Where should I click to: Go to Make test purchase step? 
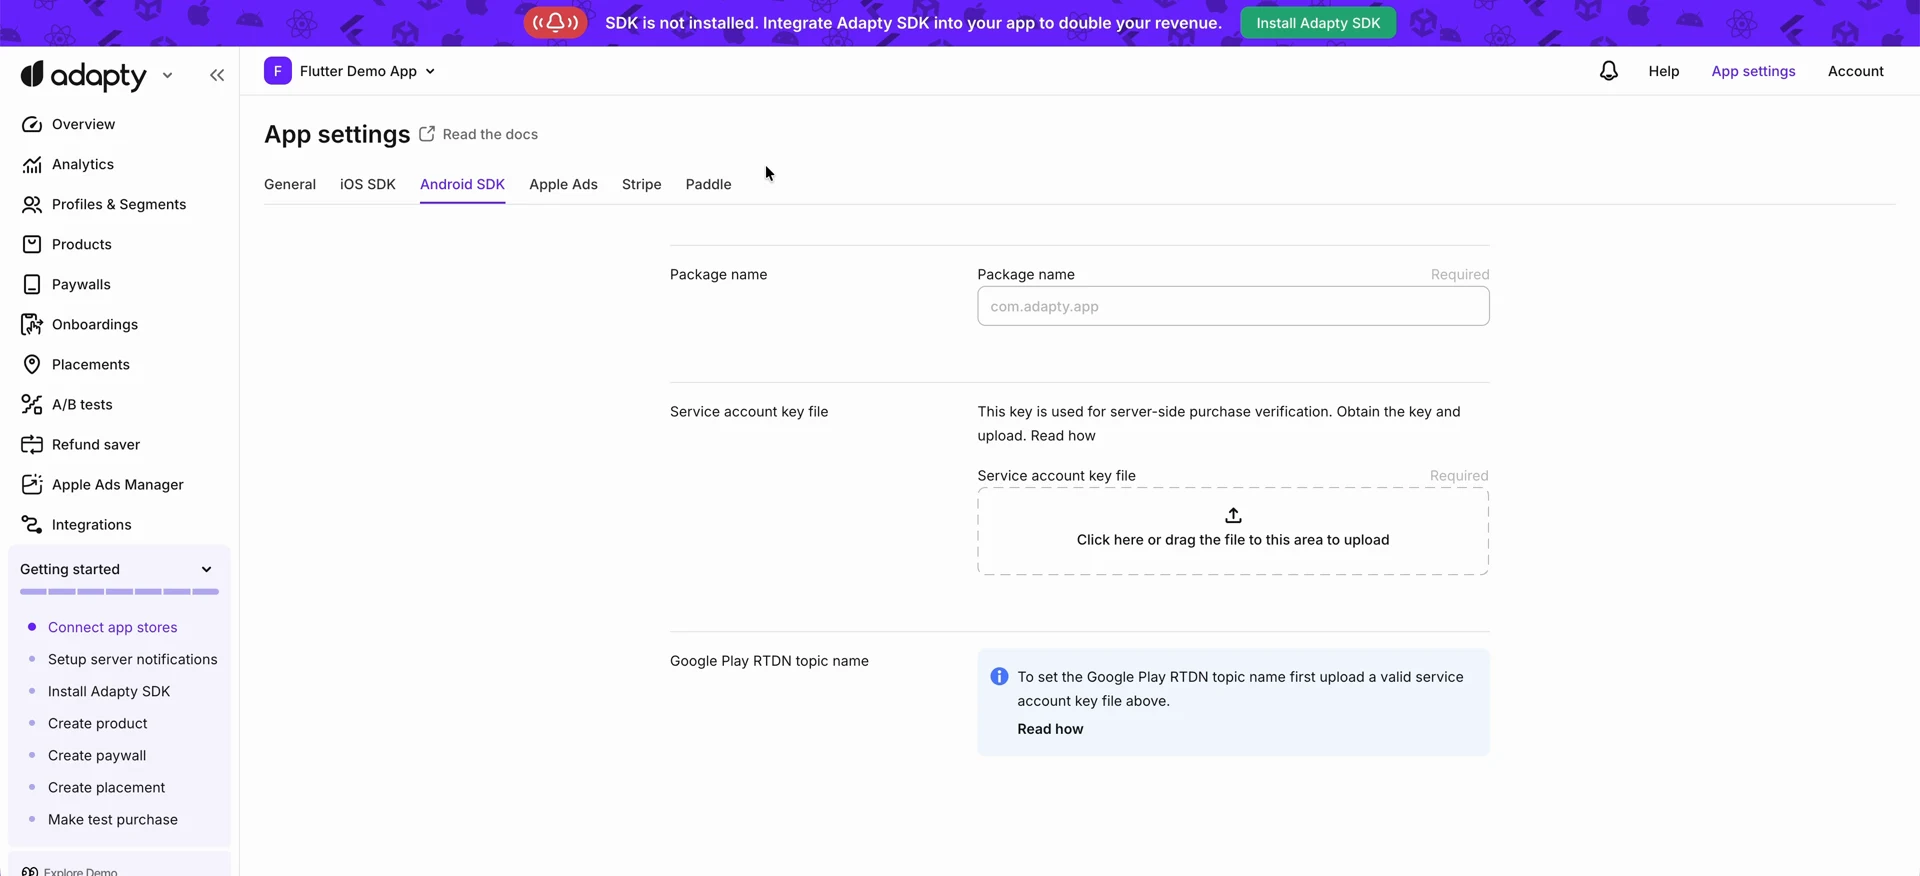113,819
